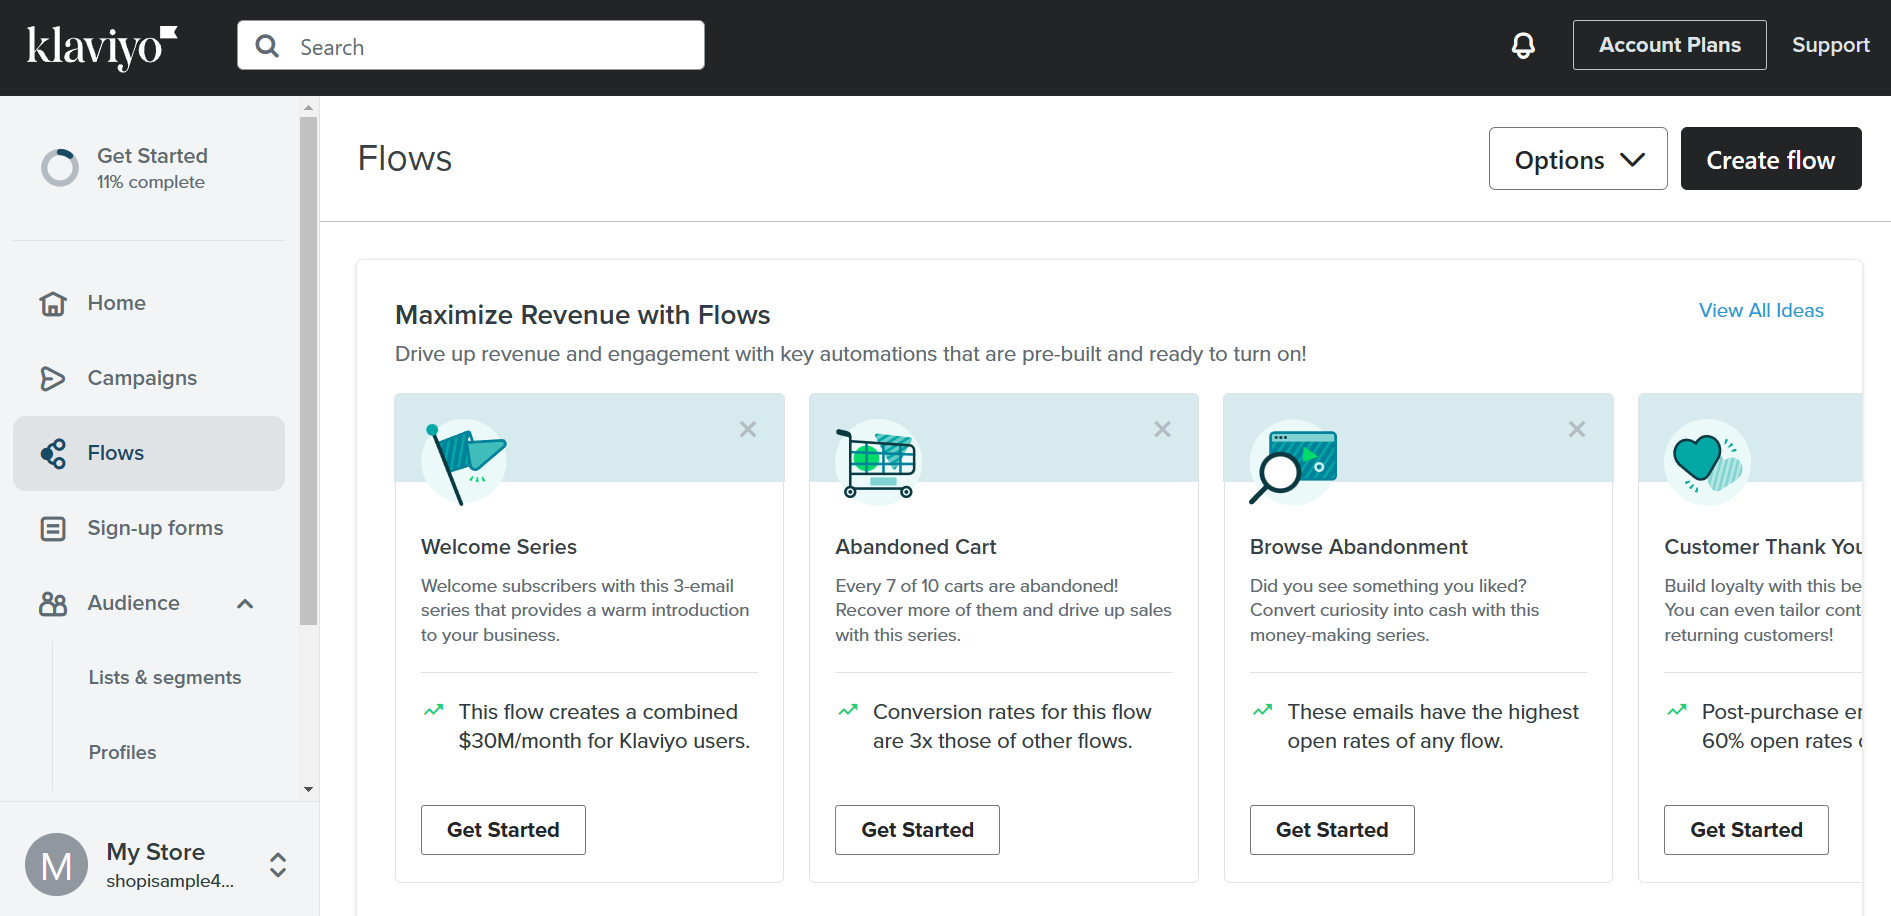This screenshot has height=916, width=1891.
Task: Click the Search input field
Action: (471, 46)
